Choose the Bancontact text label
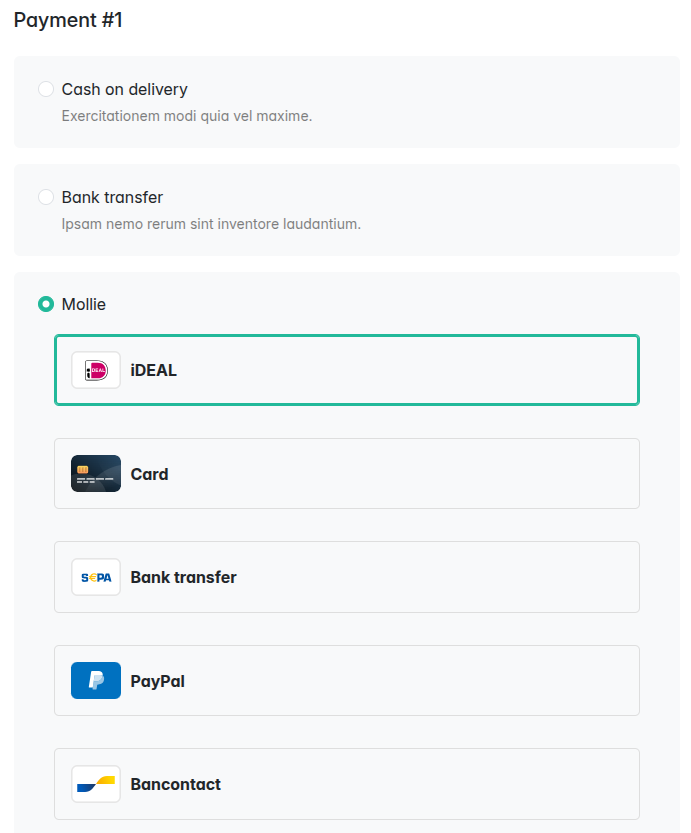691x833 pixels. pyautogui.click(x=176, y=784)
